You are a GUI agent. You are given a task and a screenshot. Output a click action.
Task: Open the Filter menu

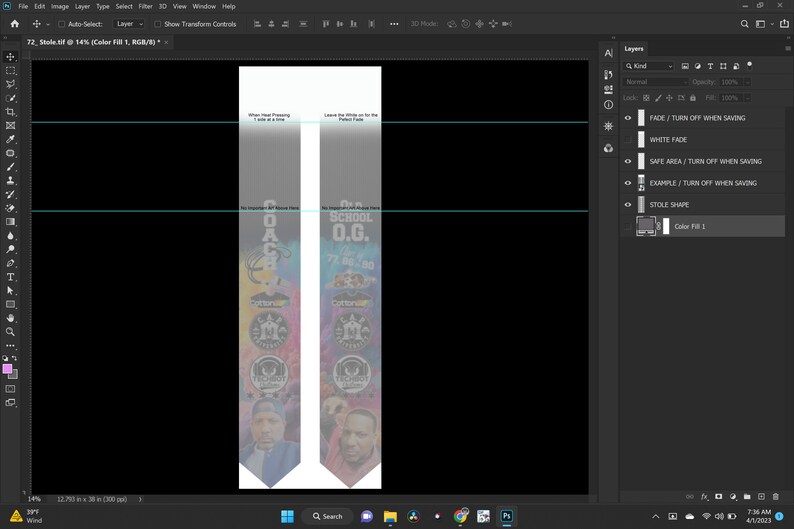click(145, 6)
